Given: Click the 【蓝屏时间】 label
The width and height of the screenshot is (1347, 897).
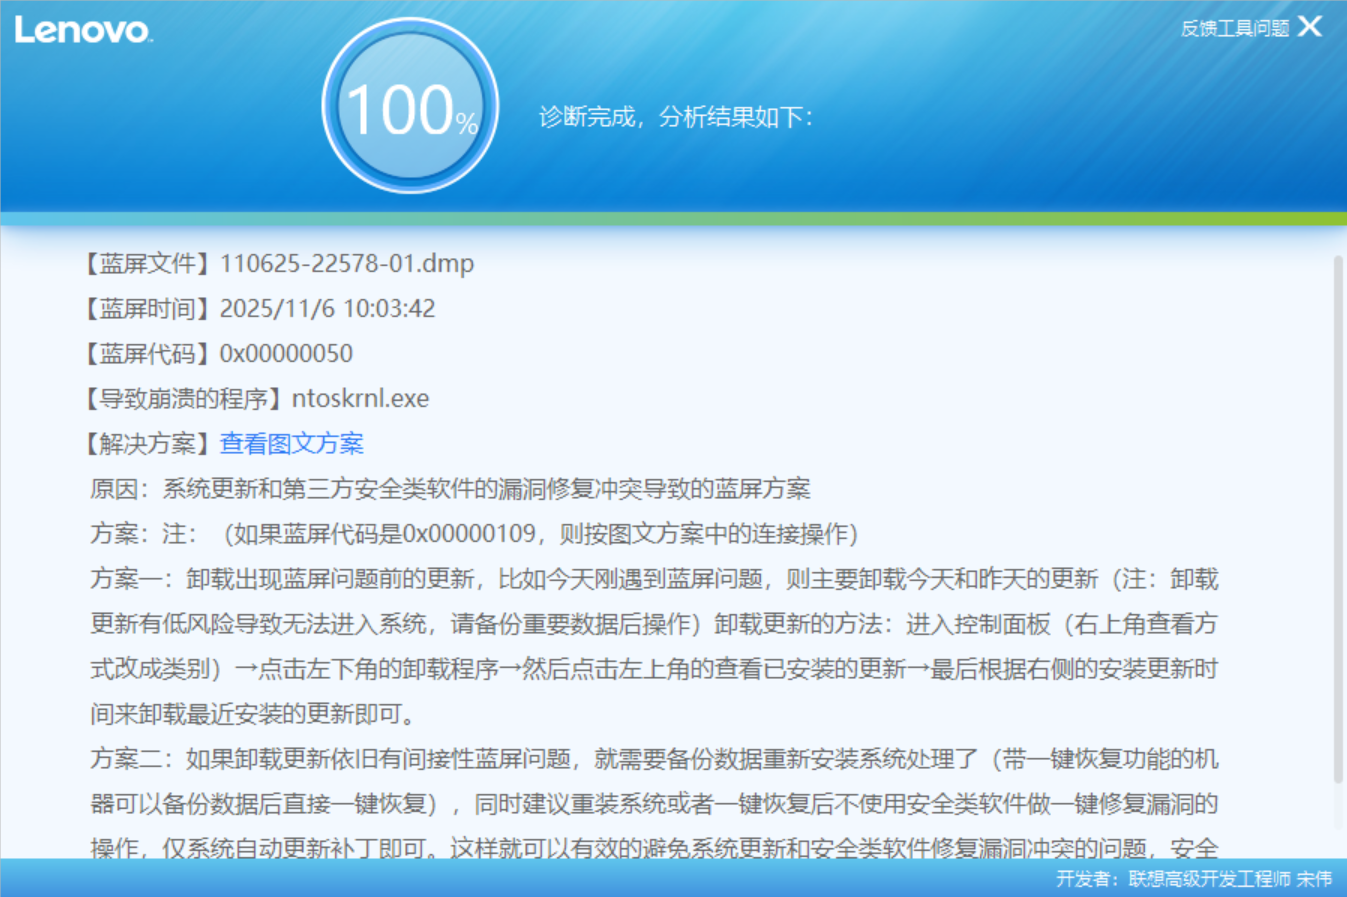Looking at the screenshot, I should 147,308.
